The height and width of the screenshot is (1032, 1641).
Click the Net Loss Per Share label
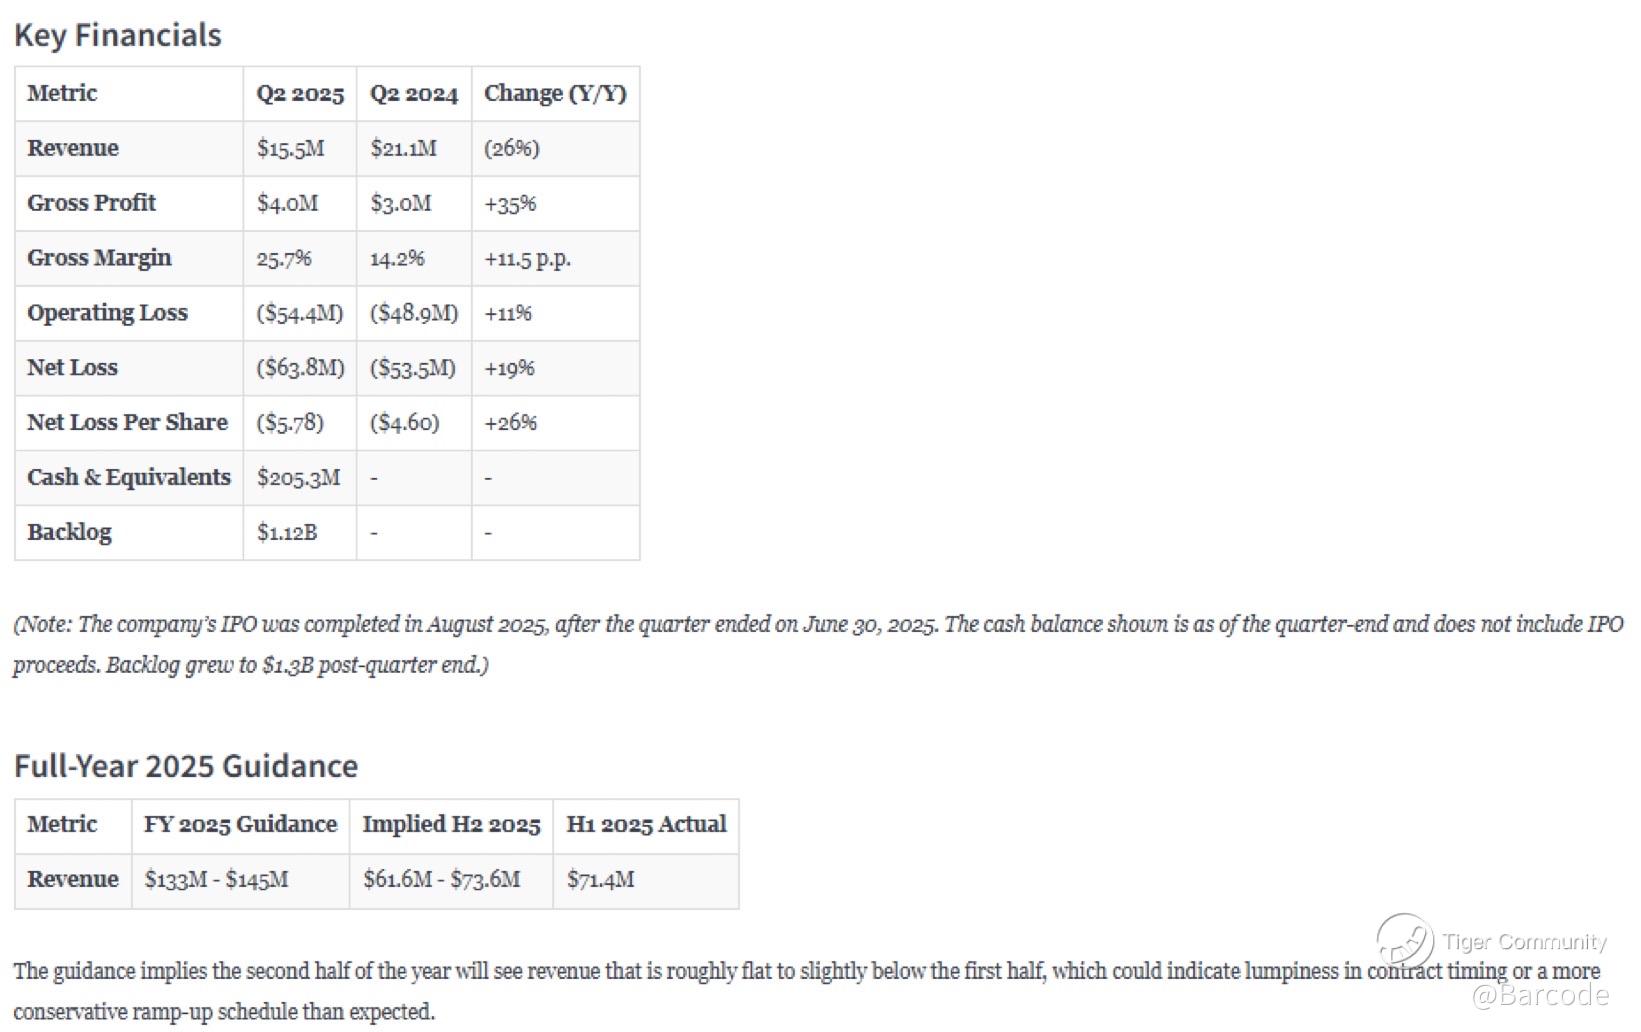pos(127,422)
